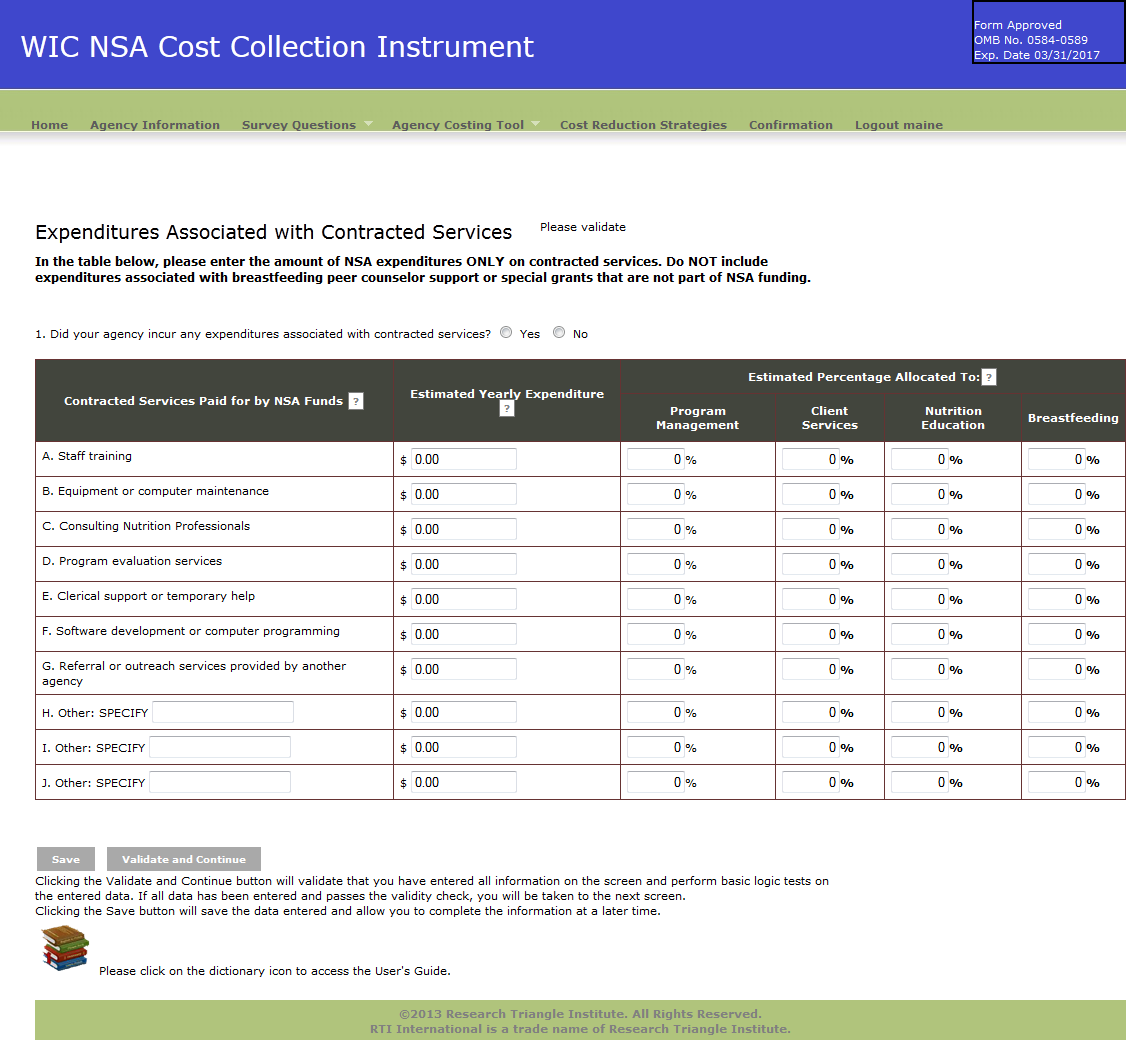Click Consulting Nutrition Professionals expenditure field
The height and width of the screenshot is (1040, 1126).
[463, 529]
